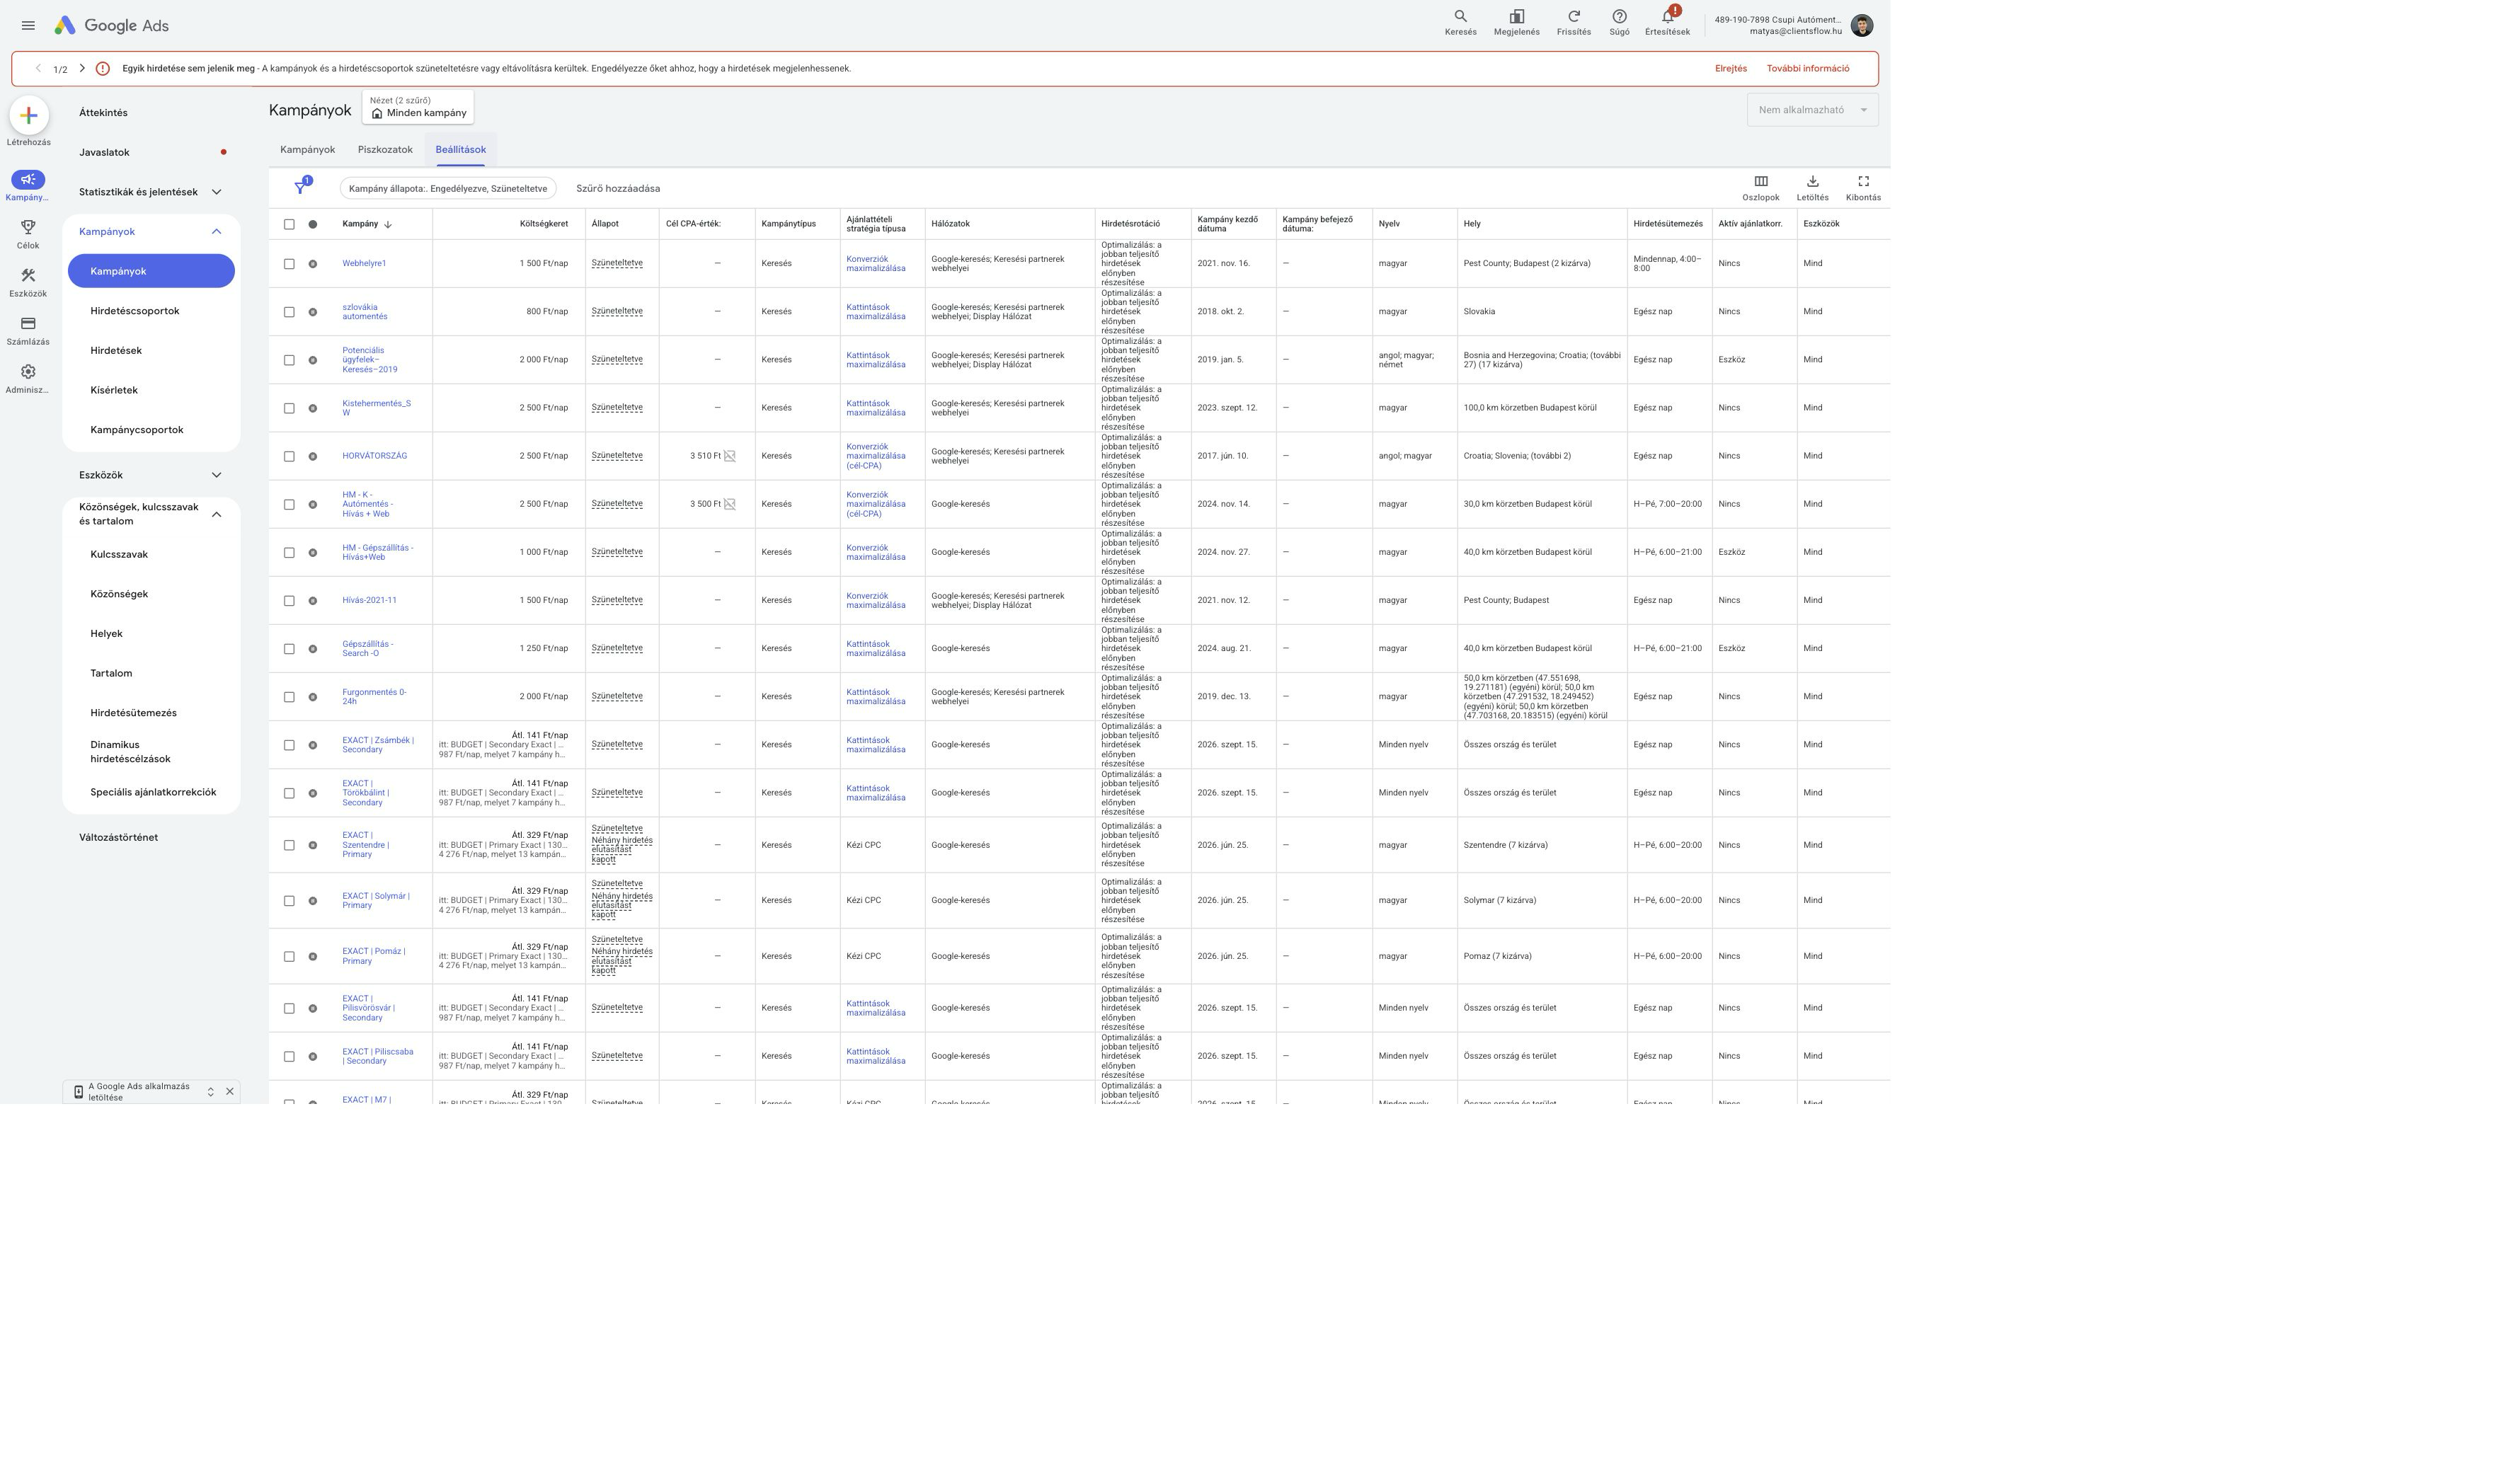Open Változástörténet in the sidebar
Image resolution: width=2520 pixels, height=1472 pixels.
[118, 838]
